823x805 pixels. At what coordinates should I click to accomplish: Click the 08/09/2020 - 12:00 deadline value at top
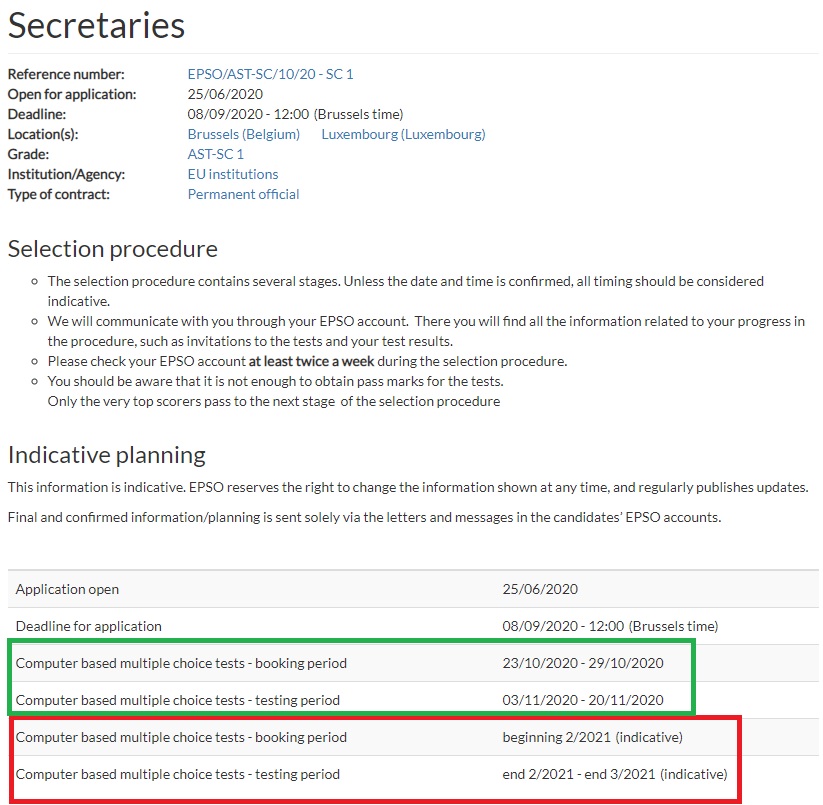coord(249,114)
